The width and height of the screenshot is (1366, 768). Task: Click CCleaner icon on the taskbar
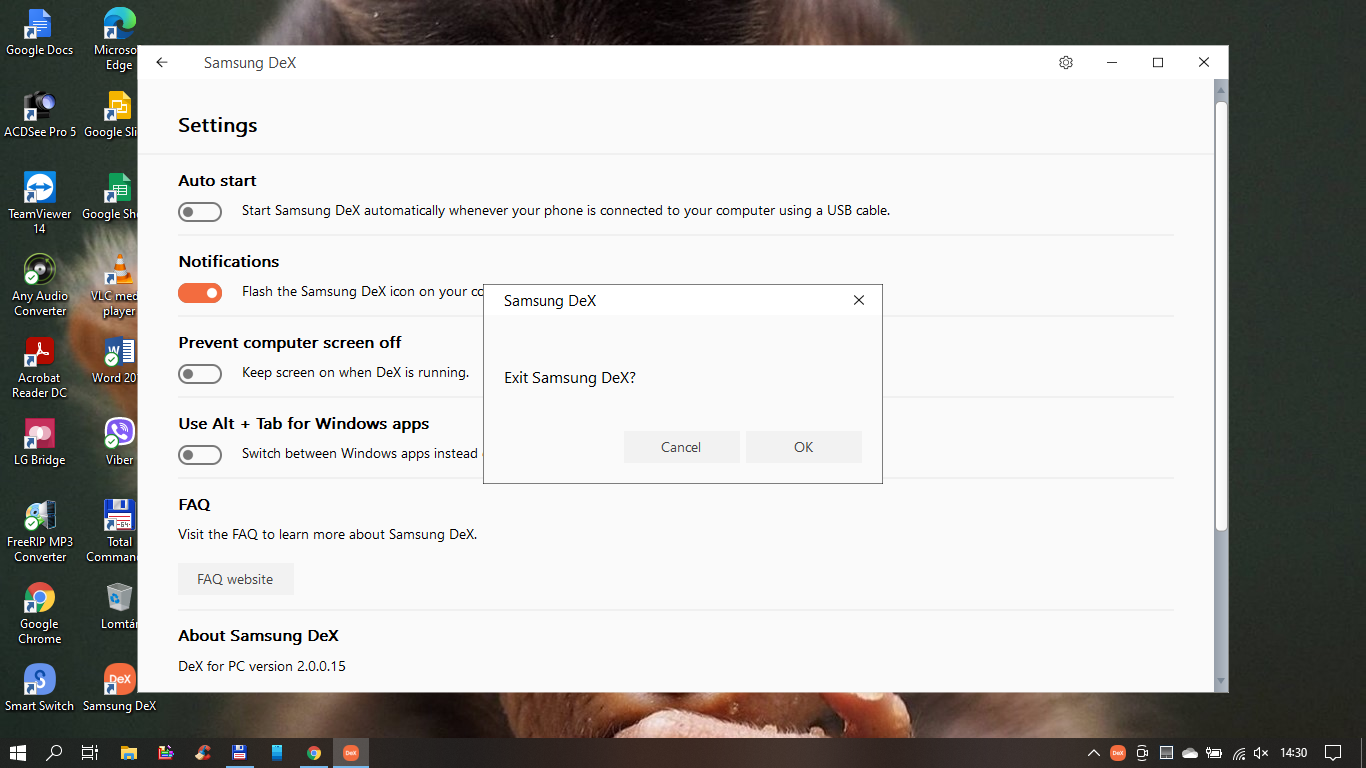203,753
